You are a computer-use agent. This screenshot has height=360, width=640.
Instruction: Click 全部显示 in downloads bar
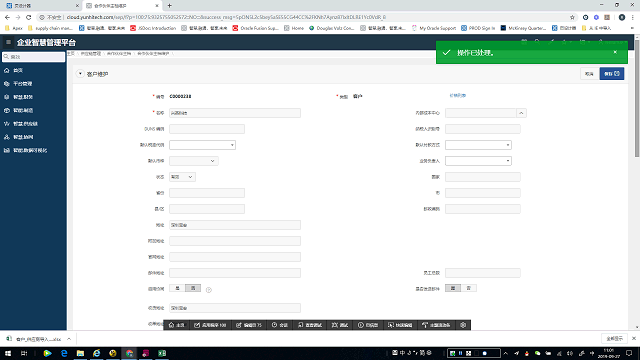click(x=614, y=338)
